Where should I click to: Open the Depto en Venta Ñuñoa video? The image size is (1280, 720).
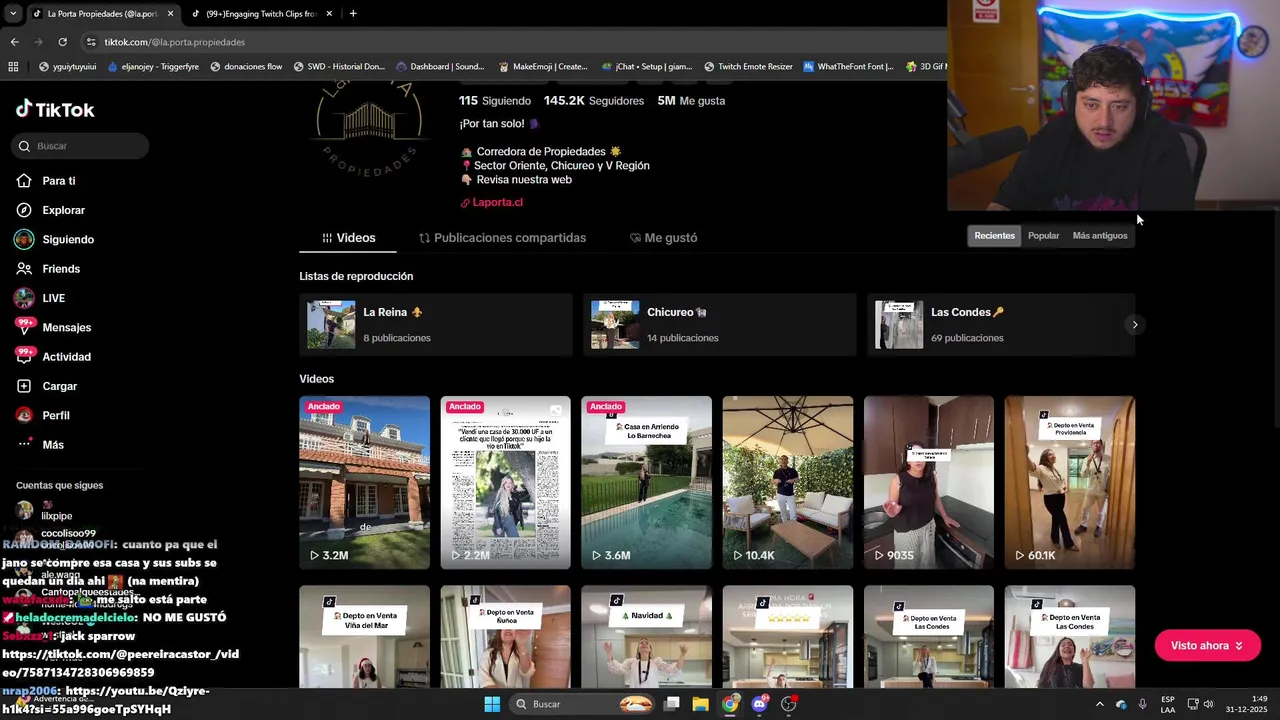click(x=505, y=636)
